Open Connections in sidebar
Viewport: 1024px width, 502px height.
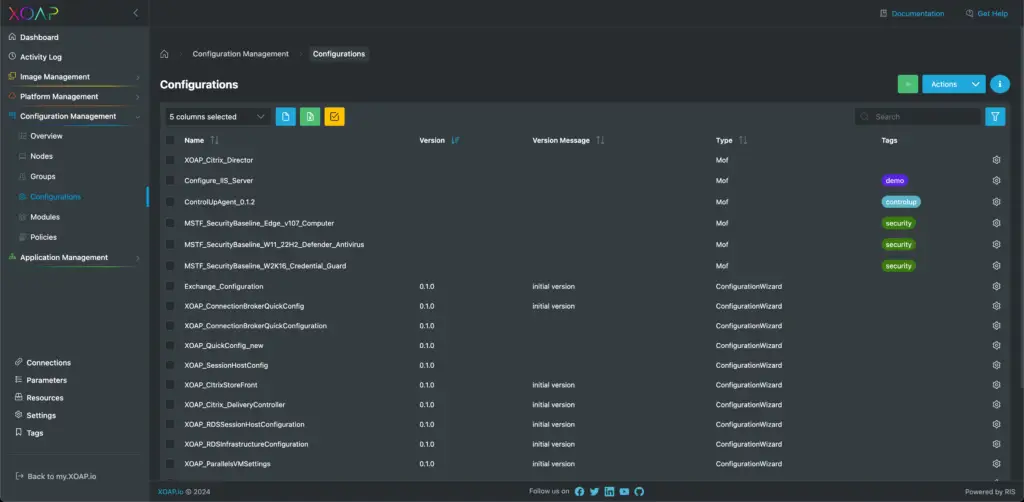(x=48, y=363)
